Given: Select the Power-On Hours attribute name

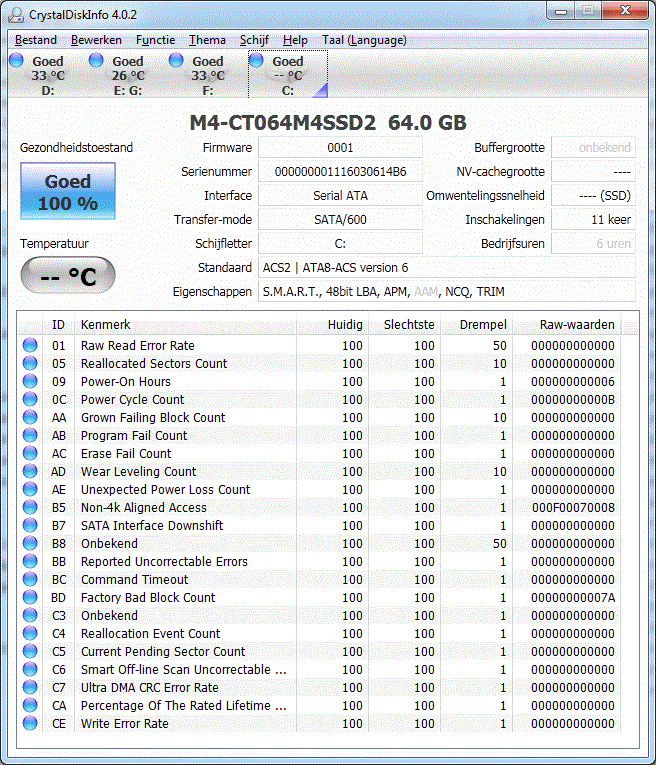Looking at the screenshot, I should coord(126,381).
